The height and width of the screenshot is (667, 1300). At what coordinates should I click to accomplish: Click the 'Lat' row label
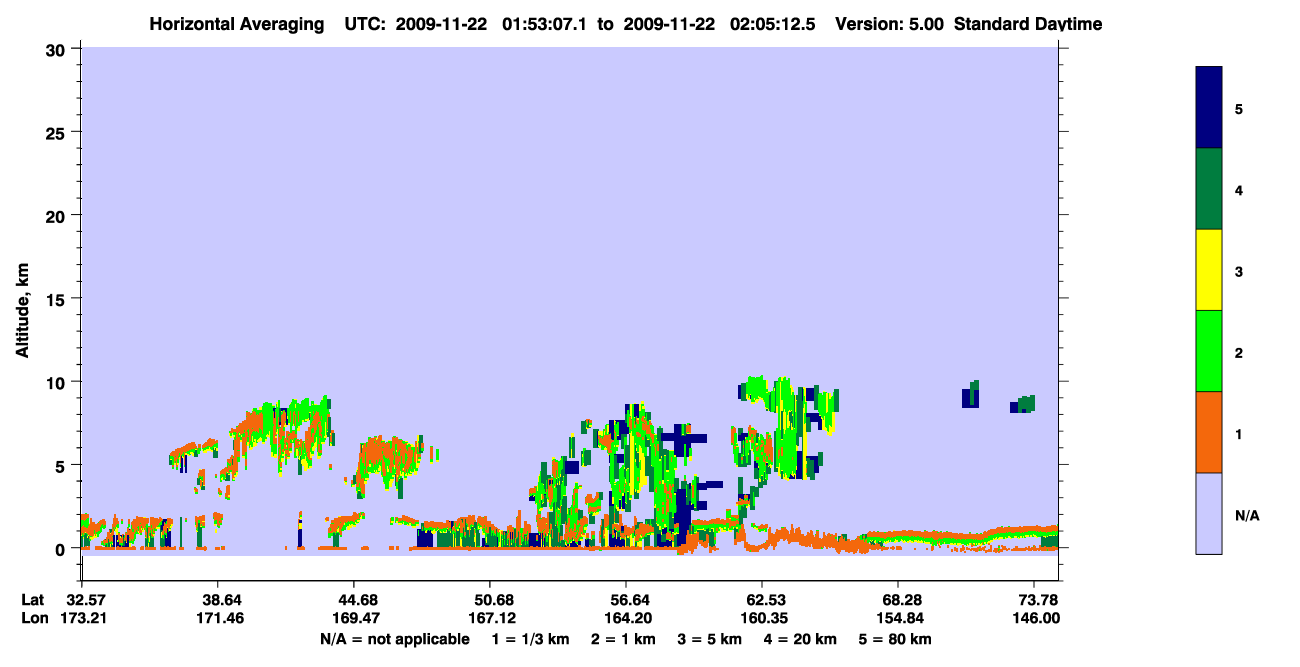click(33, 600)
